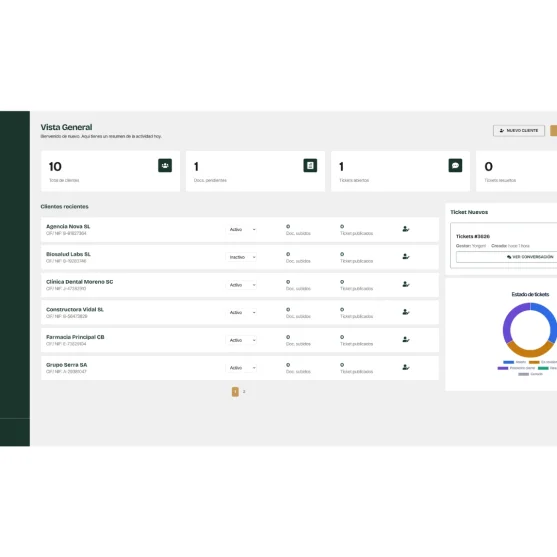The height and width of the screenshot is (557, 557).
Task: Click the chat bubble icon on the open tickets card
Action: [x=455, y=166]
